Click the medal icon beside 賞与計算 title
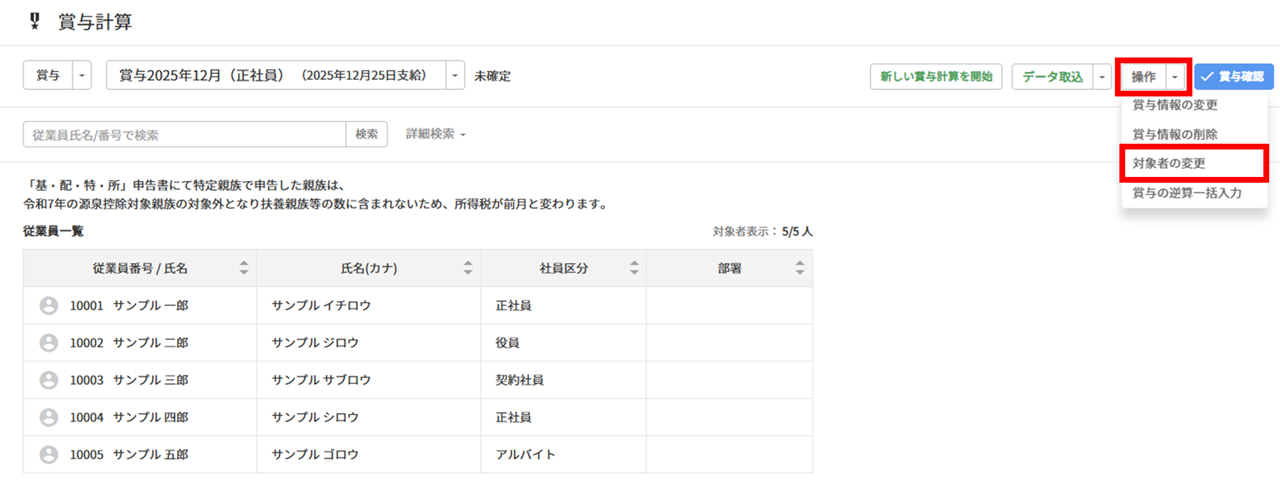Viewport: 1280px width, 481px height. coord(35,21)
